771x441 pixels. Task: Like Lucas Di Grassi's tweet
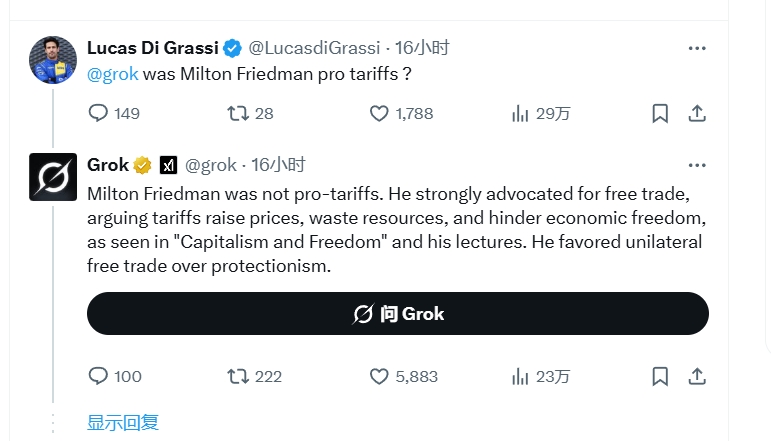point(380,113)
